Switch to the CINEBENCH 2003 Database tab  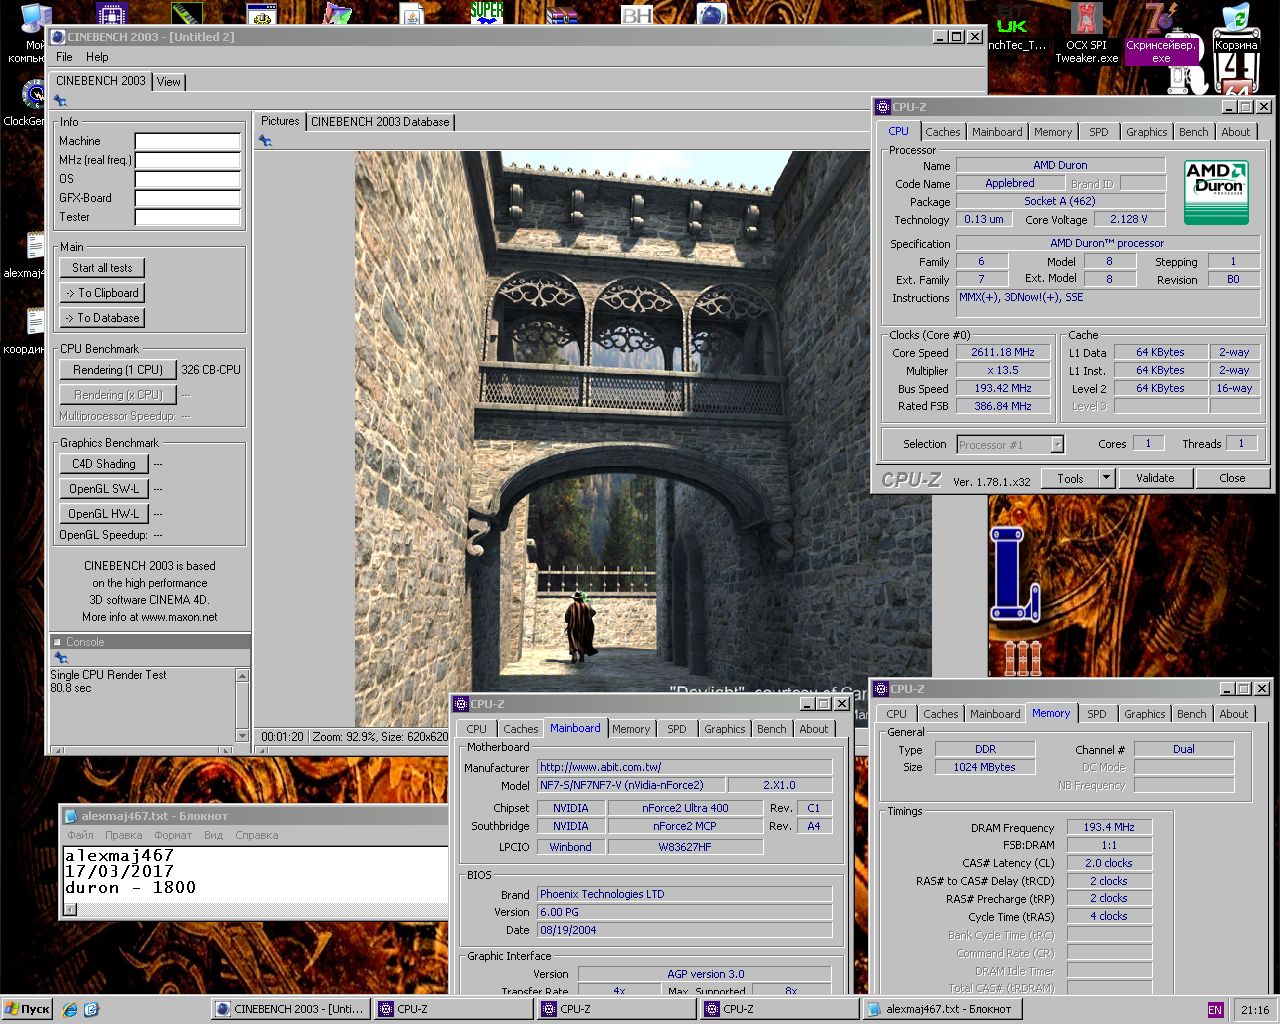[x=380, y=122]
